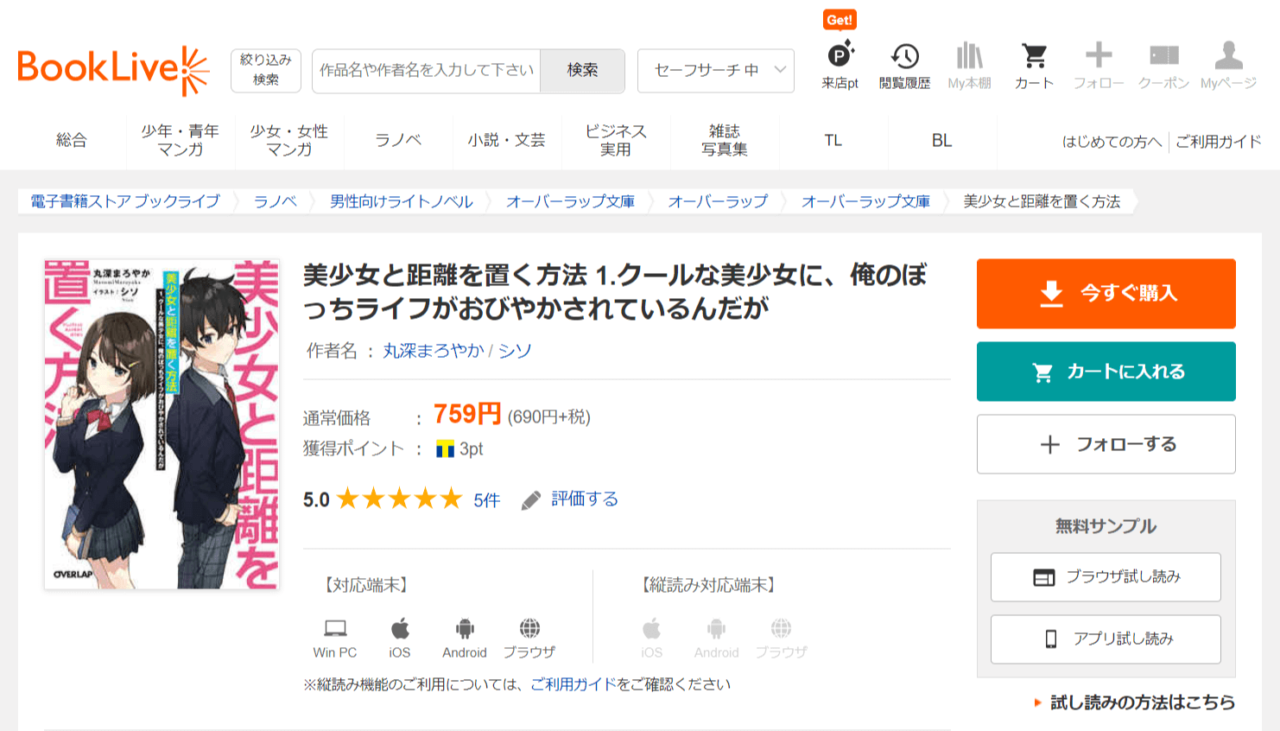Open オーバーラップ文庫 breadcrumb link
Screen dimensions: 1280x731
(570, 201)
